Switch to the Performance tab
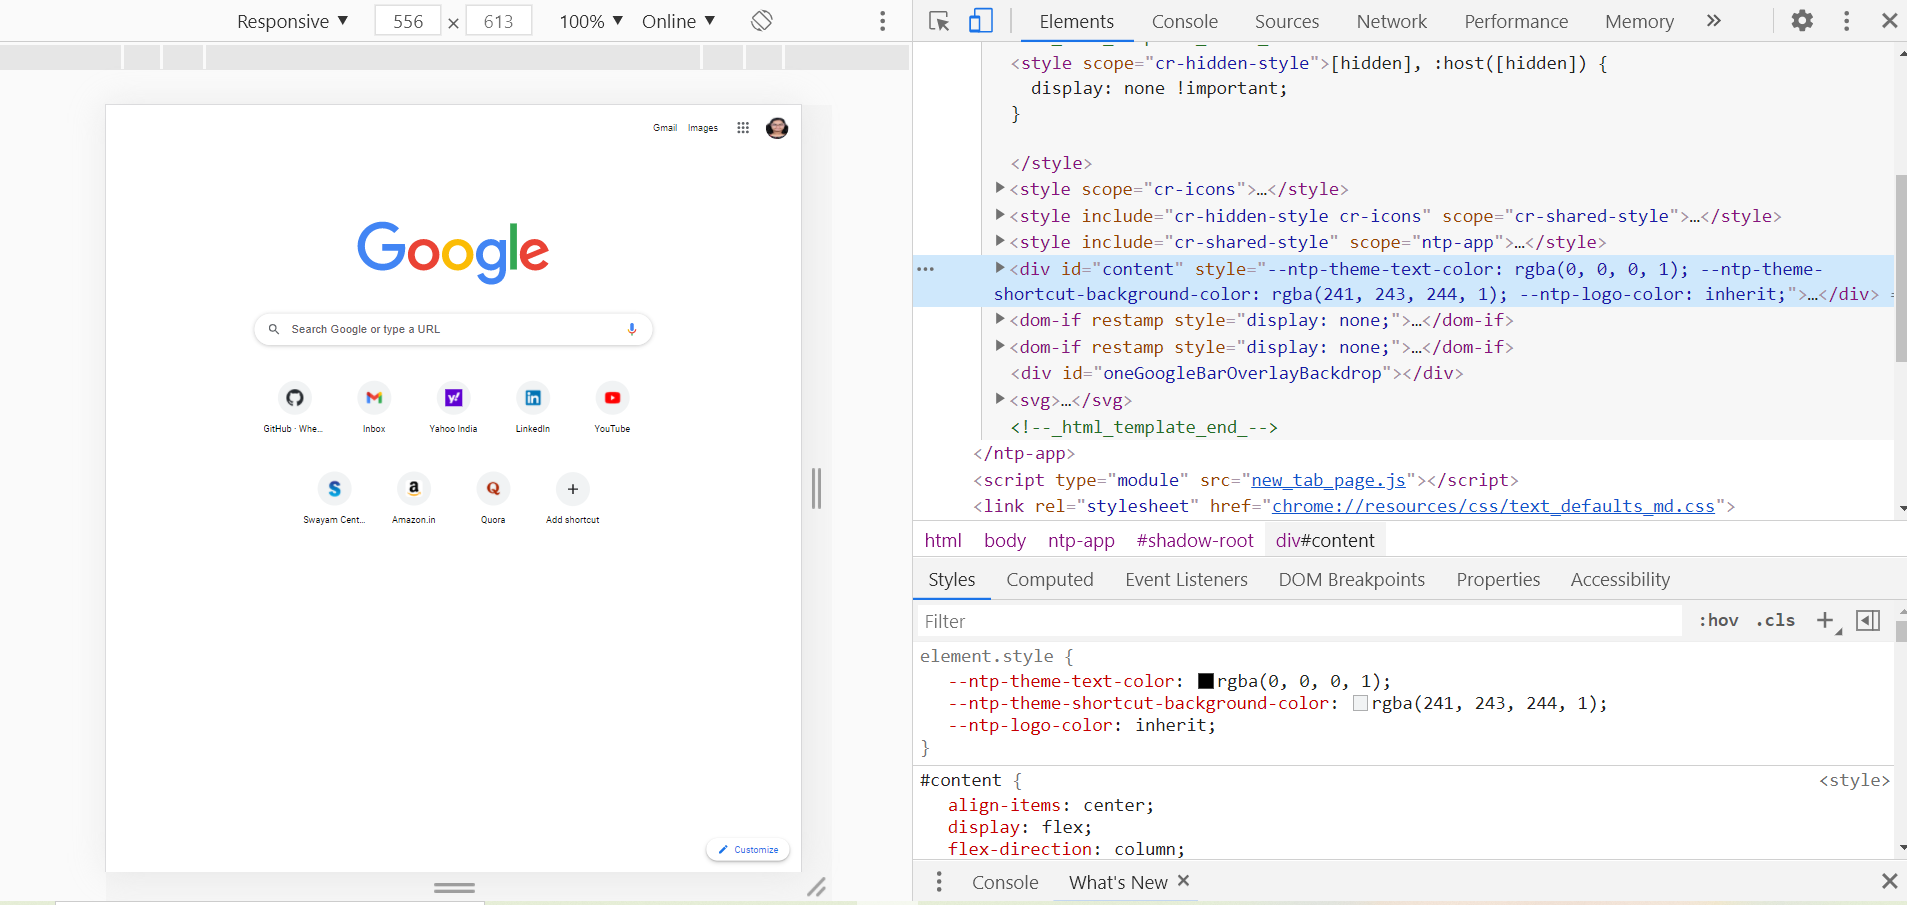Viewport: 1907px width, 905px height. coord(1516,21)
